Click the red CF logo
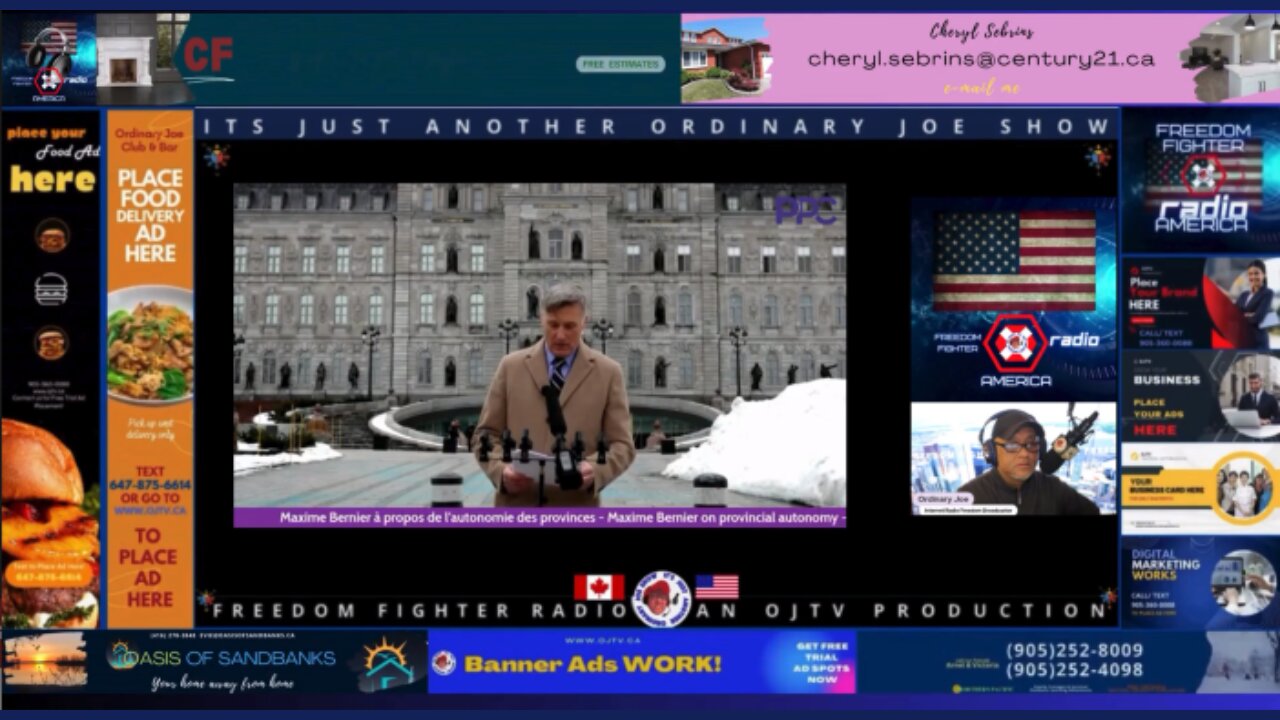 tap(208, 54)
